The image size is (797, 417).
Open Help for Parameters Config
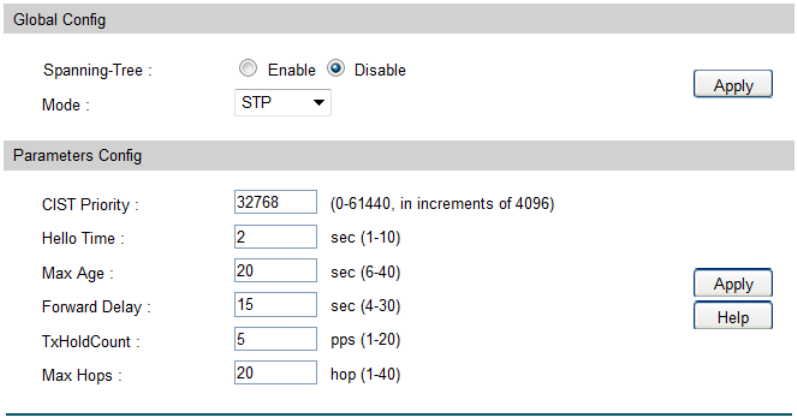pos(733,317)
